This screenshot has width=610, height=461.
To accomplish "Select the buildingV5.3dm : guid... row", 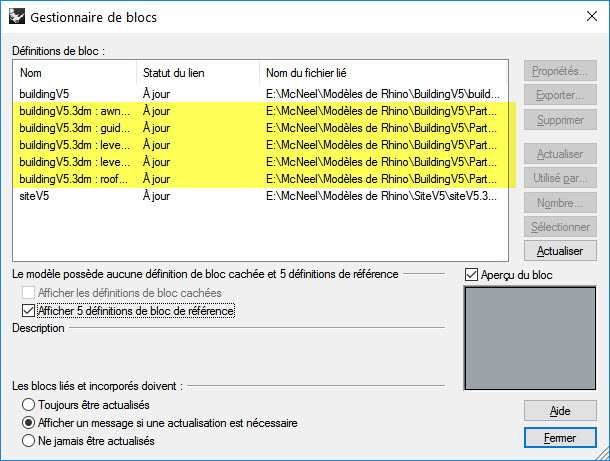I will (x=261, y=128).
